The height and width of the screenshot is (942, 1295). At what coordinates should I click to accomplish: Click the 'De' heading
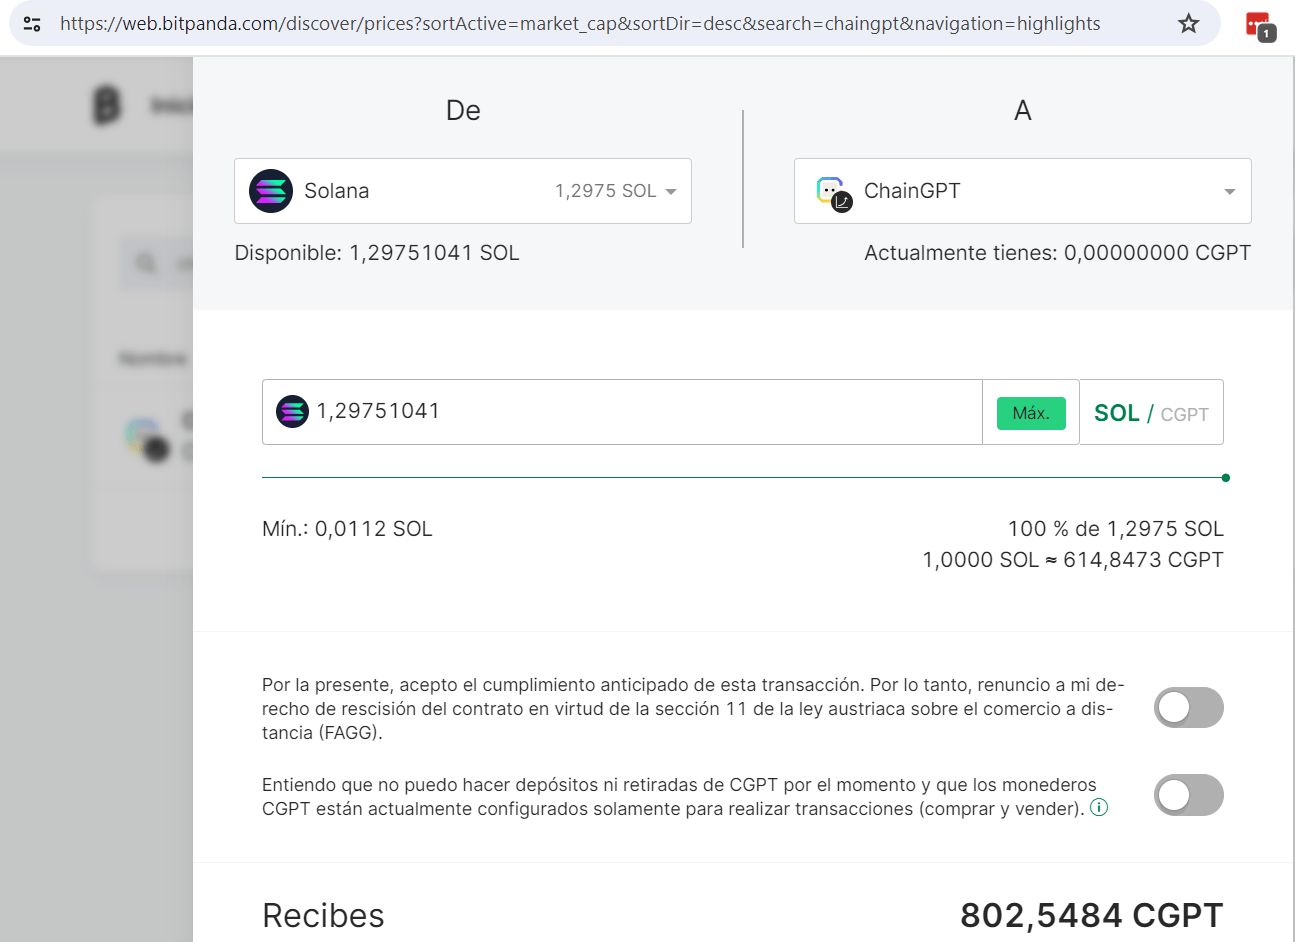pyautogui.click(x=463, y=110)
